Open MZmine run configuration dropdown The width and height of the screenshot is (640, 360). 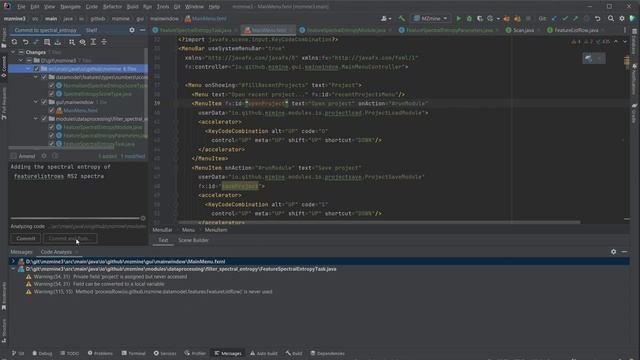pyautogui.click(x=431, y=18)
